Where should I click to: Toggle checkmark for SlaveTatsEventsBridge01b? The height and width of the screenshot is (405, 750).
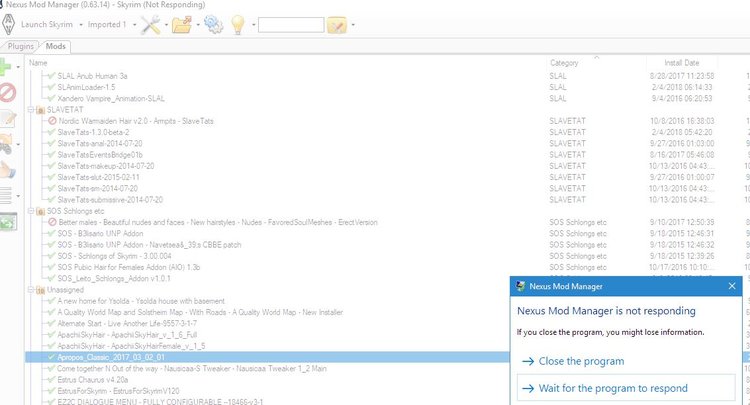point(52,154)
